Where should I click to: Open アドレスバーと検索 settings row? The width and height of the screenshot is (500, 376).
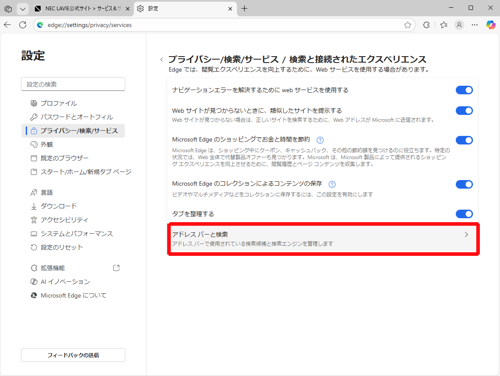(x=323, y=239)
